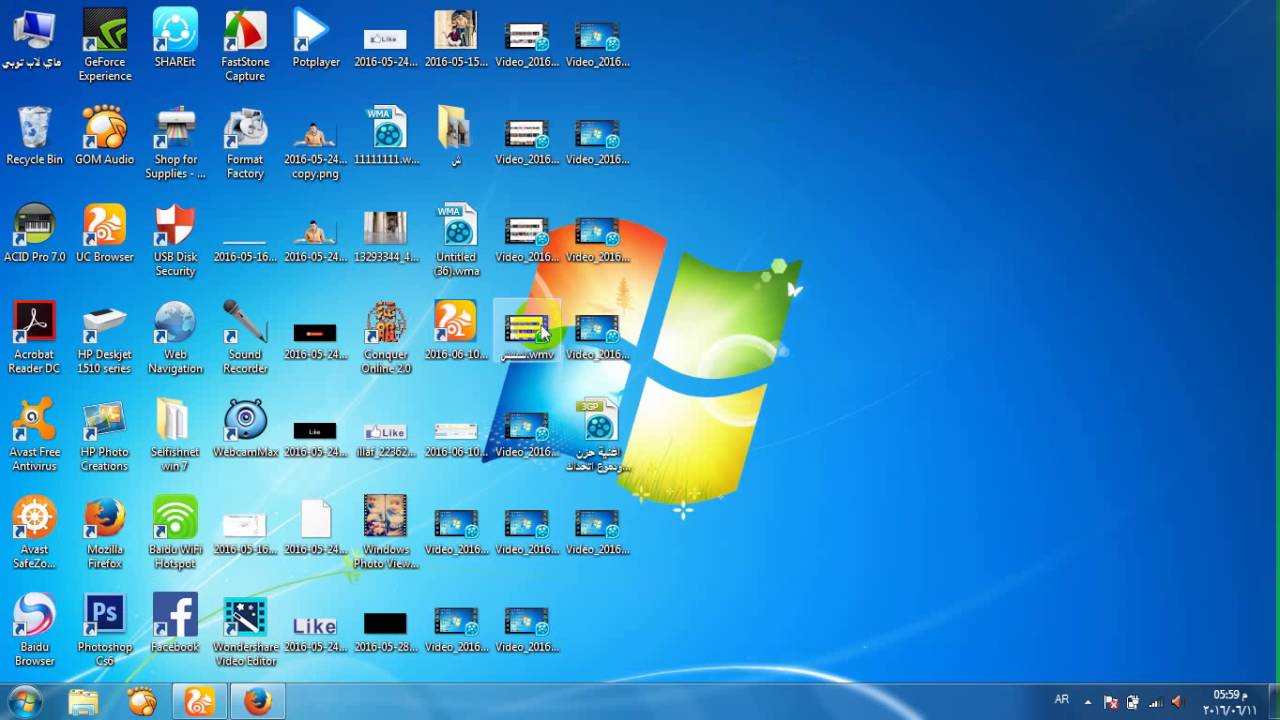Open Wondershare Video Editor shortcut
The width and height of the screenshot is (1280, 720).
(x=245, y=630)
